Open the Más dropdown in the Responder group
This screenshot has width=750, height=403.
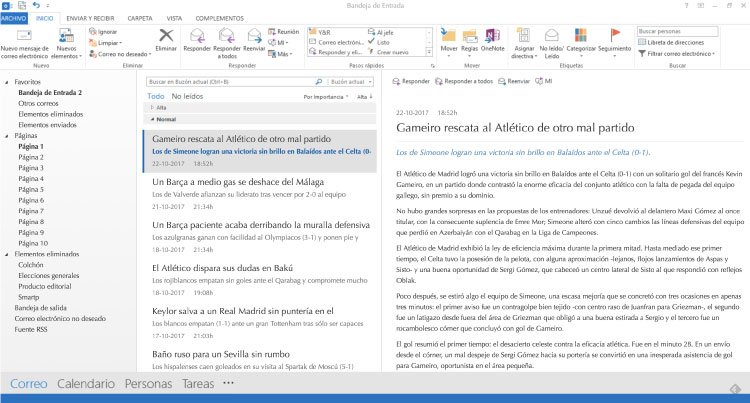click(x=280, y=54)
